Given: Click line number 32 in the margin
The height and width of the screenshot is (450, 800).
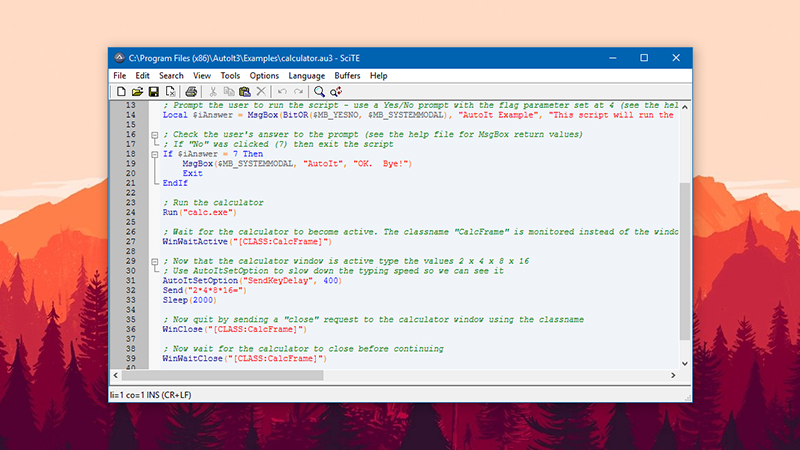Looking at the screenshot, I should tap(131, 290).
